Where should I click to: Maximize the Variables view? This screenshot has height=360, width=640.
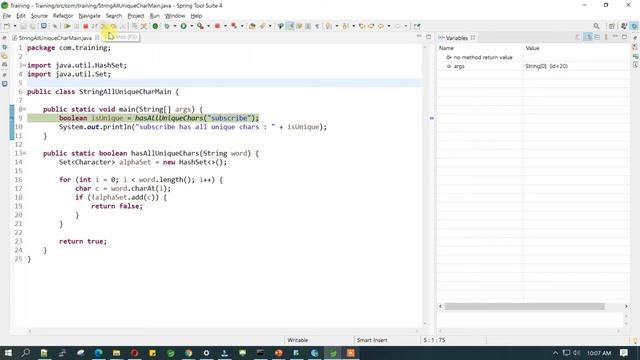point(624,37)
